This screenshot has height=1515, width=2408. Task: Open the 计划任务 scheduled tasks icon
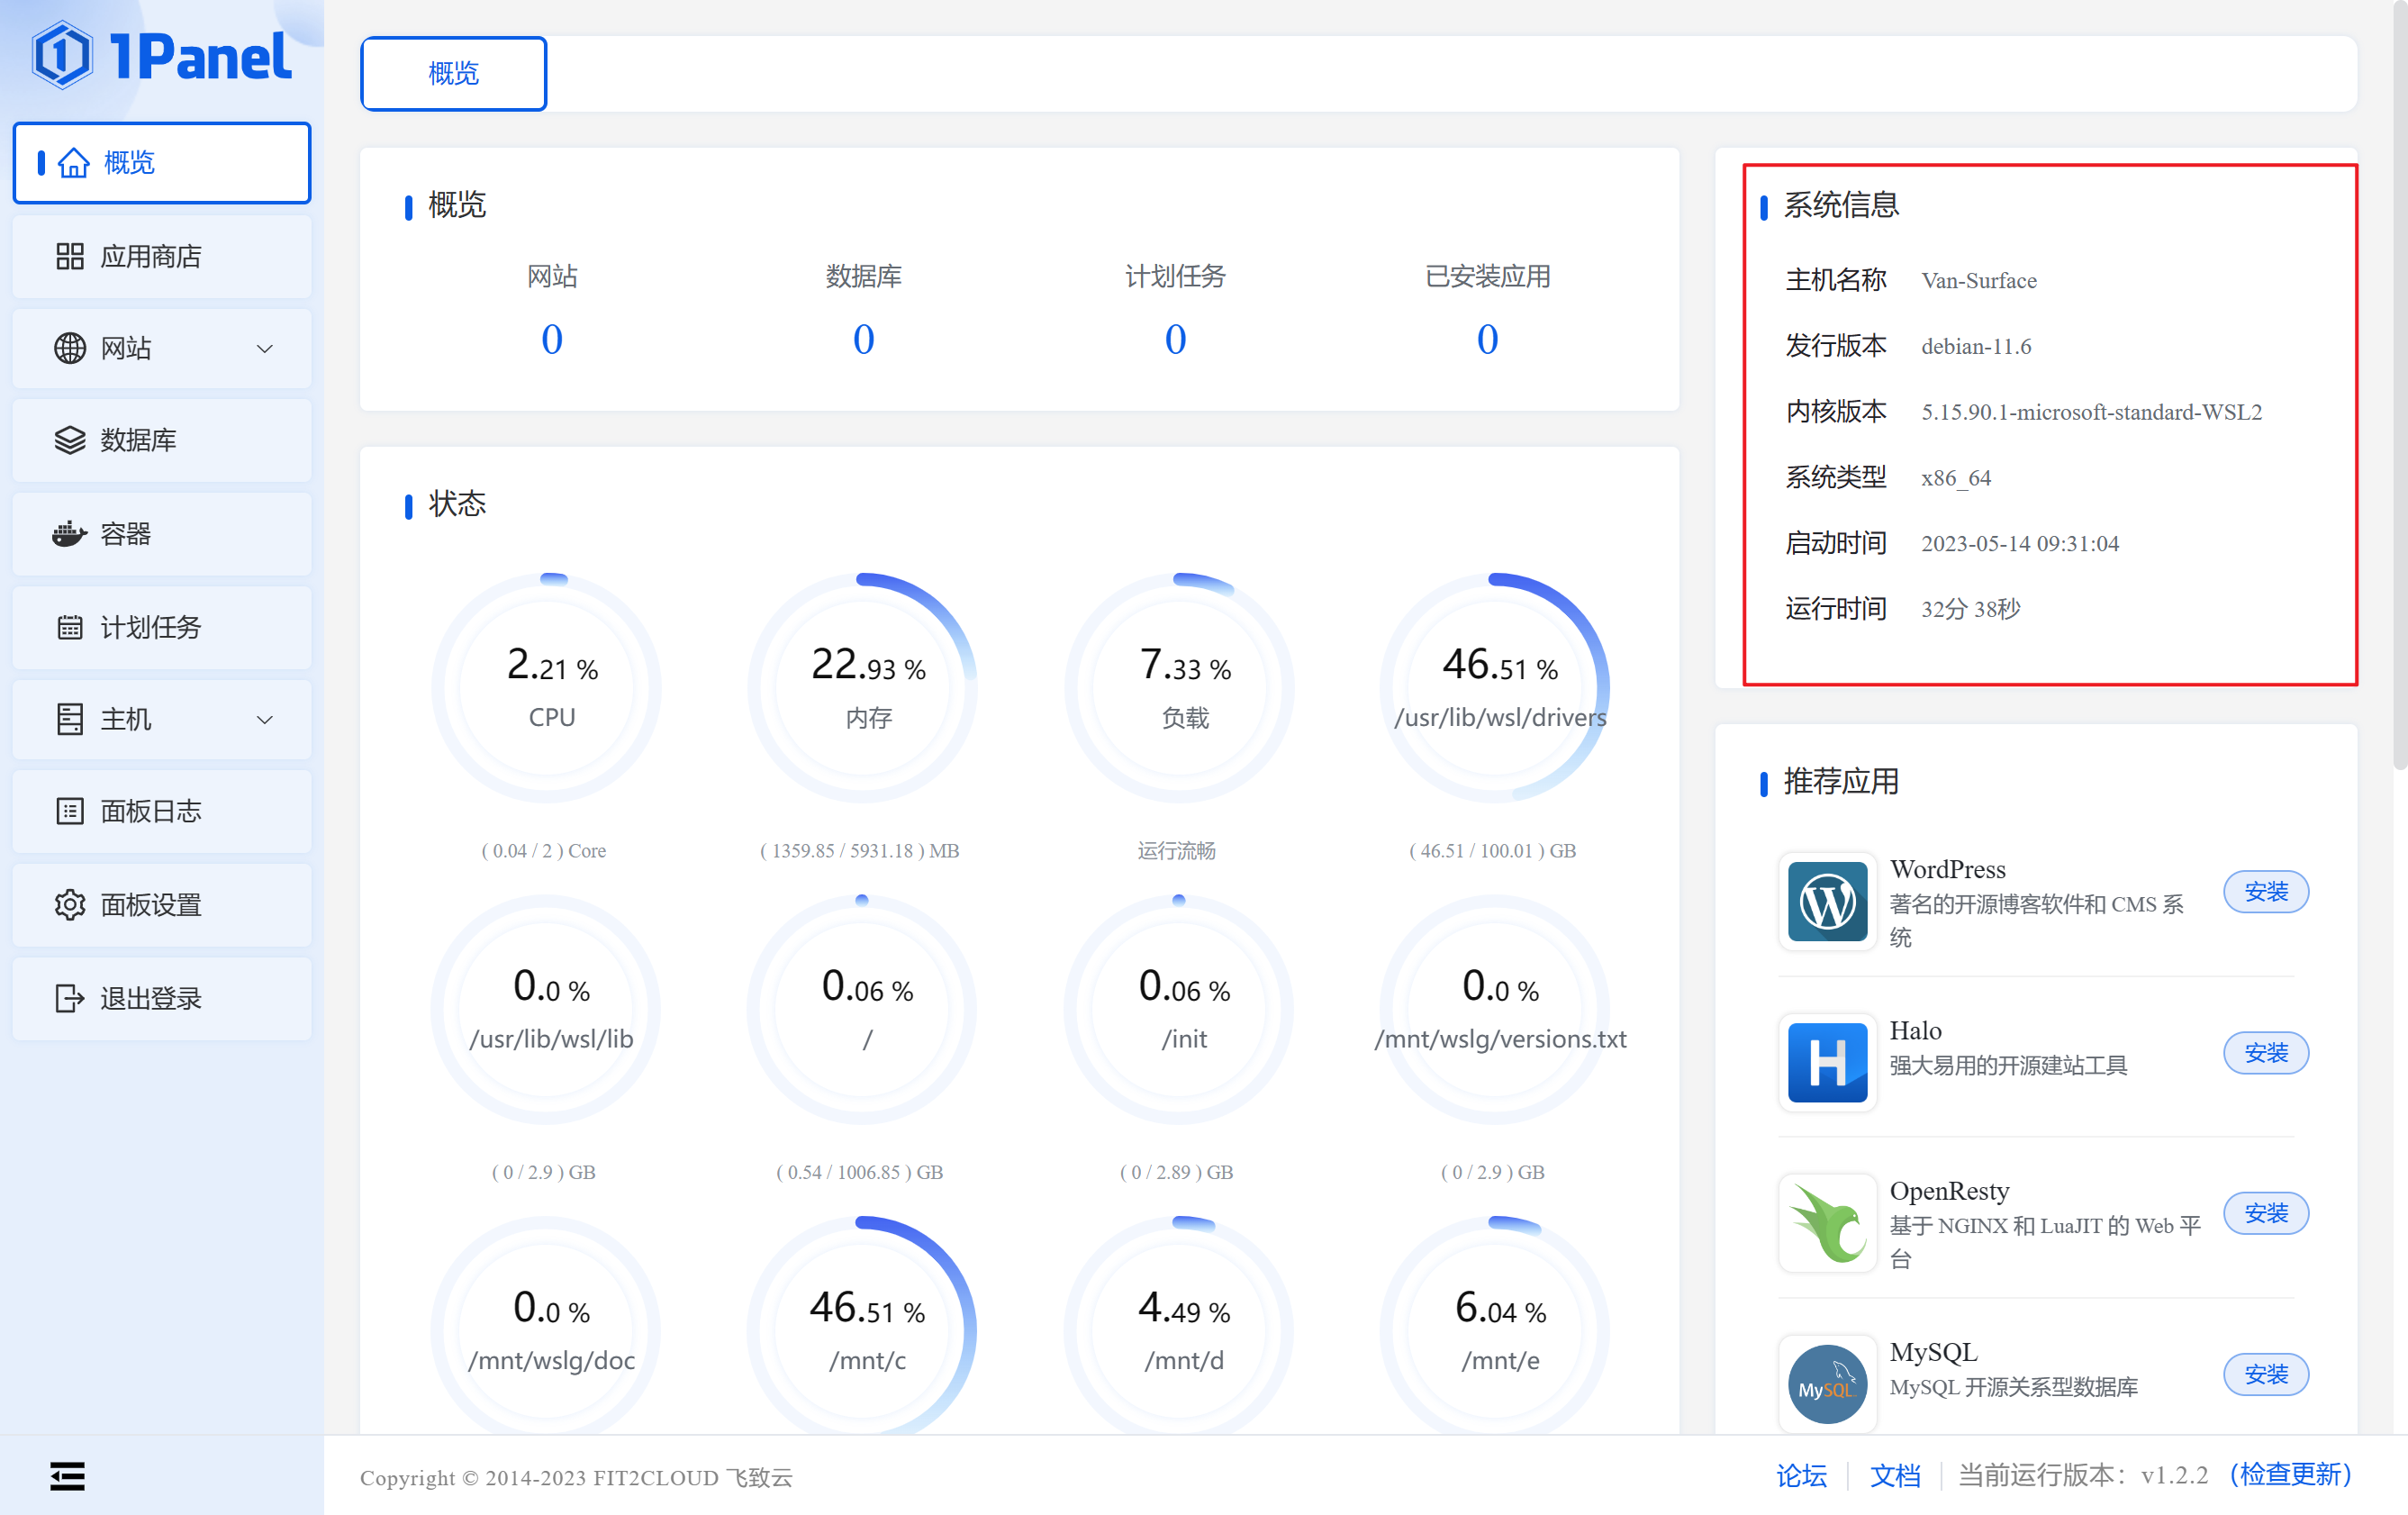click(69, 627)
